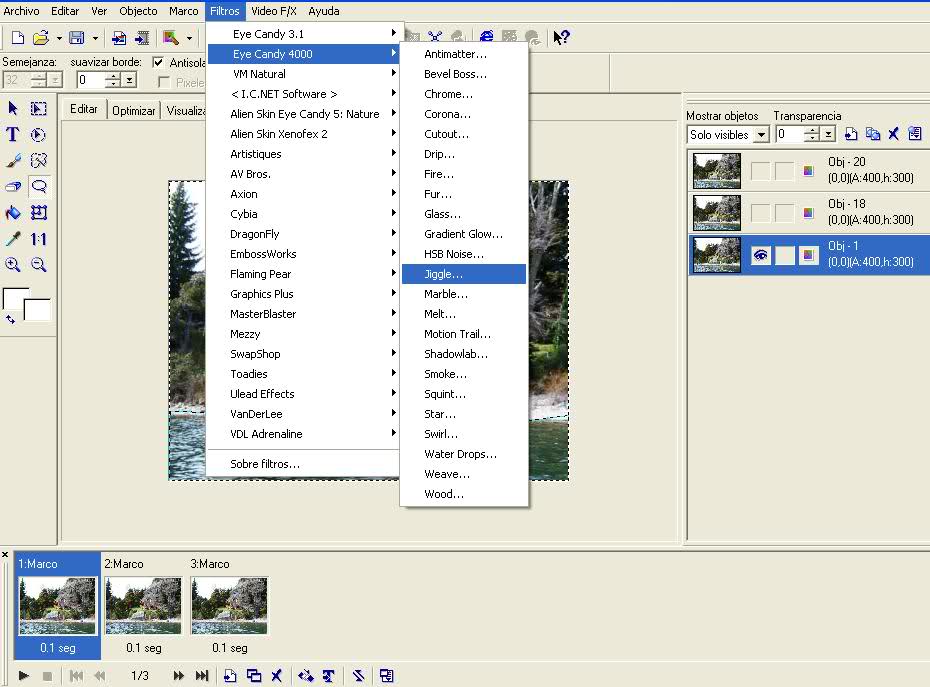Delete frame in frame panel toolbar
The image size is (930, 687).
pyautogui.click(x=276, y=675)
